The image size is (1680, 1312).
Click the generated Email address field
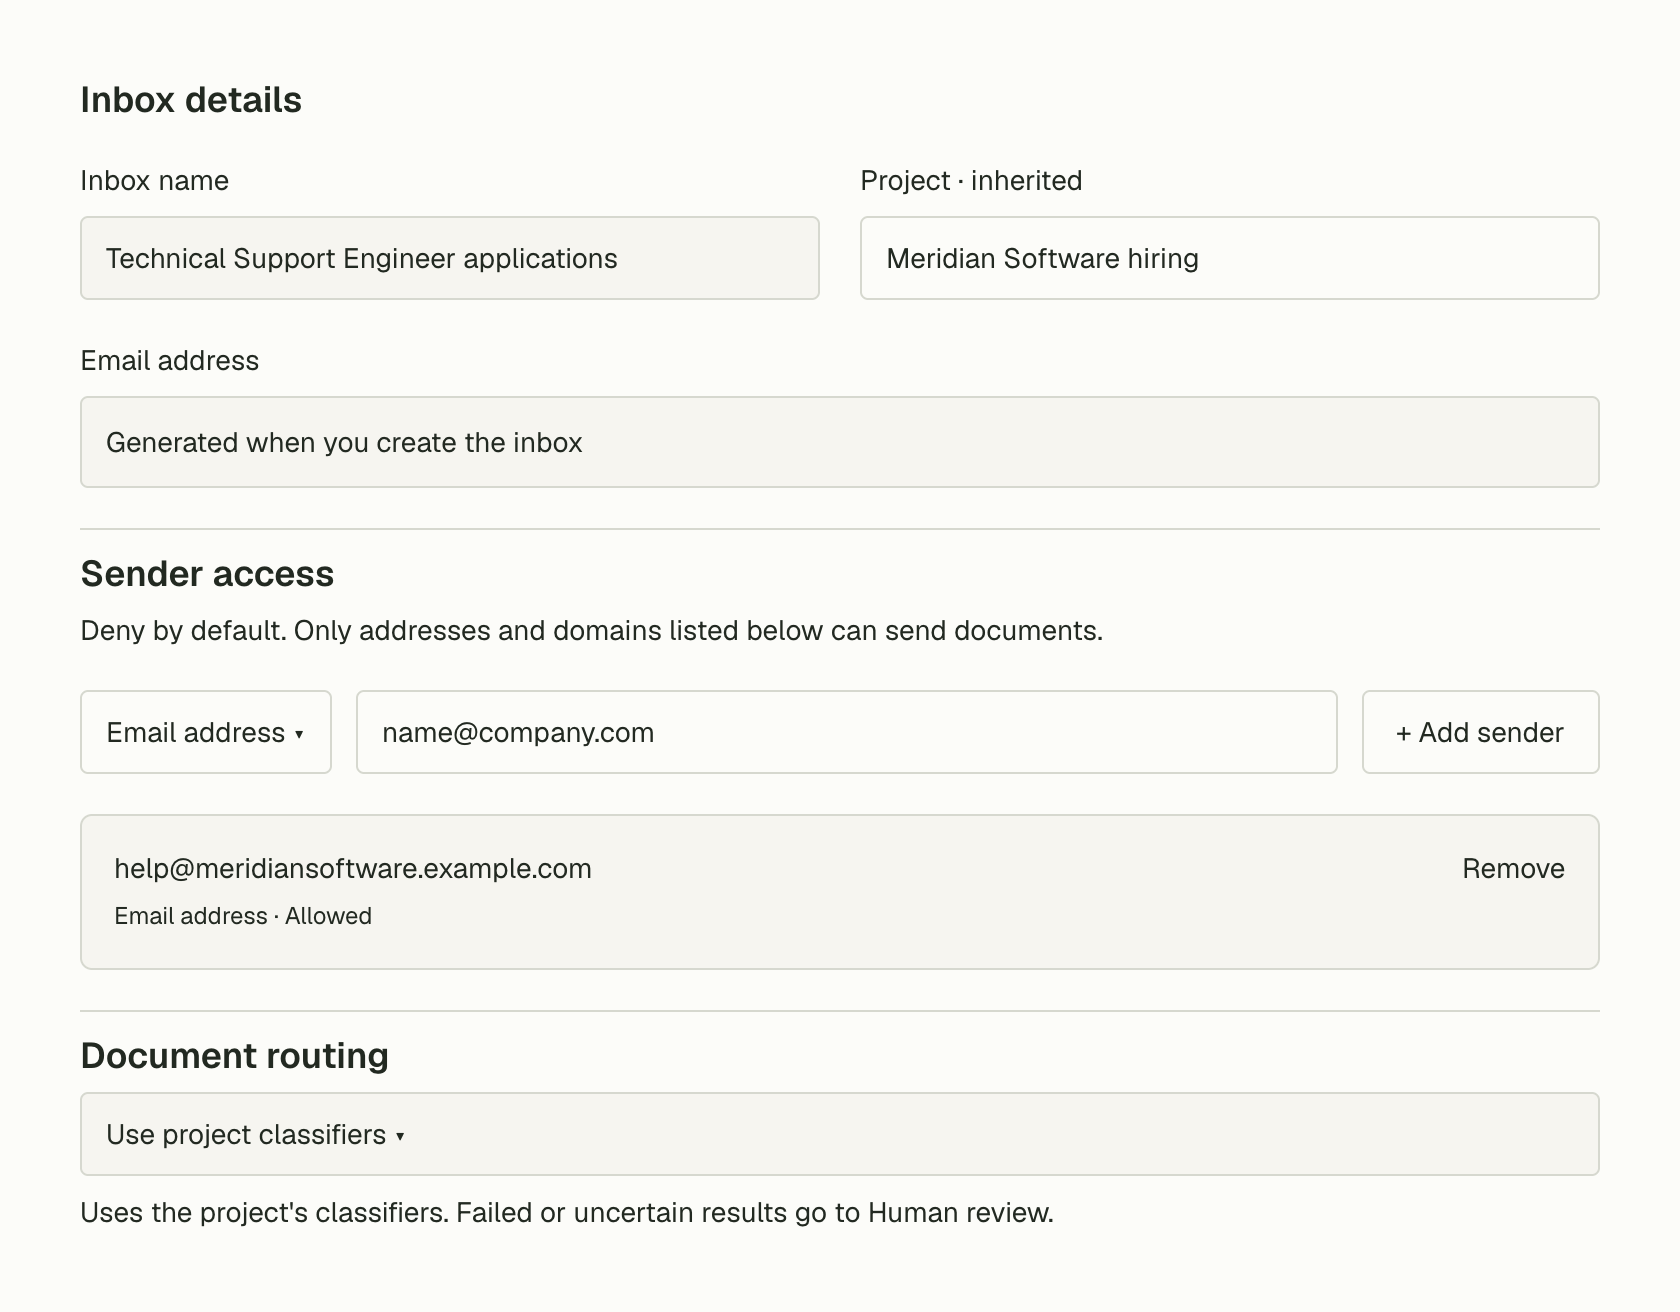pyautogui.click(x=840, y=442)
